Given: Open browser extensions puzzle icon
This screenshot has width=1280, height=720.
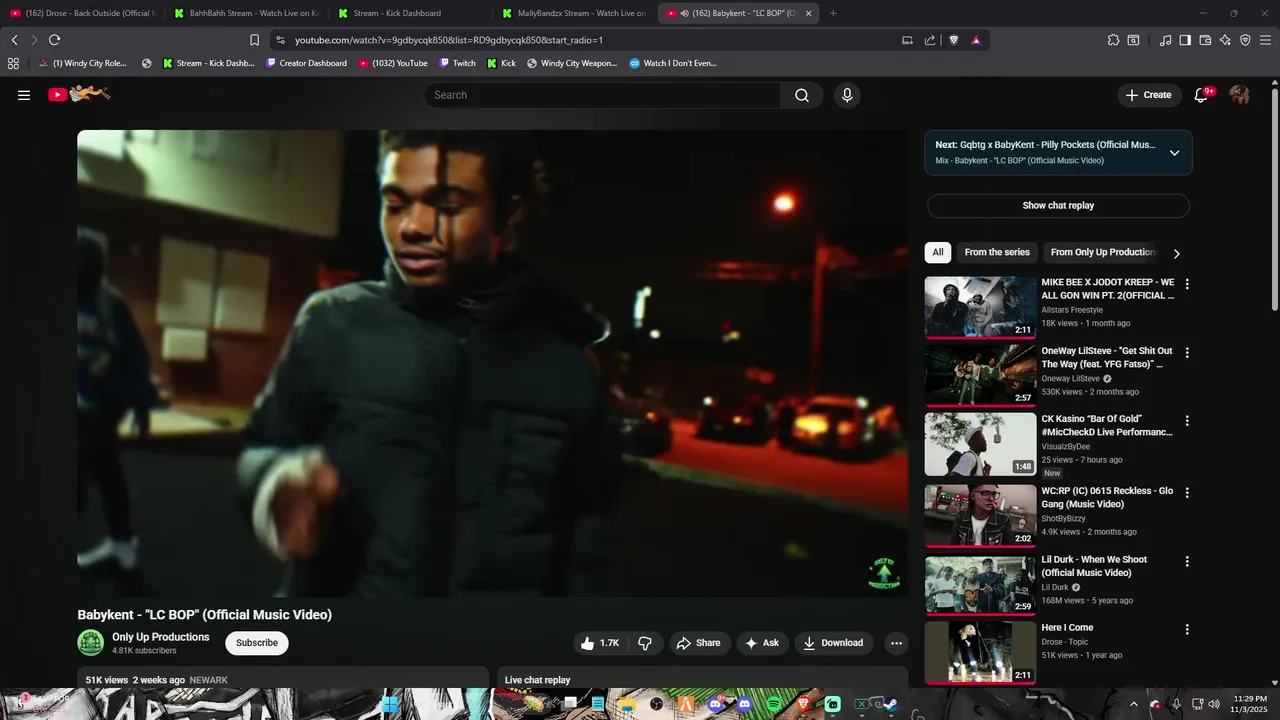Looking at the screenshot, I should (1113, 40).
